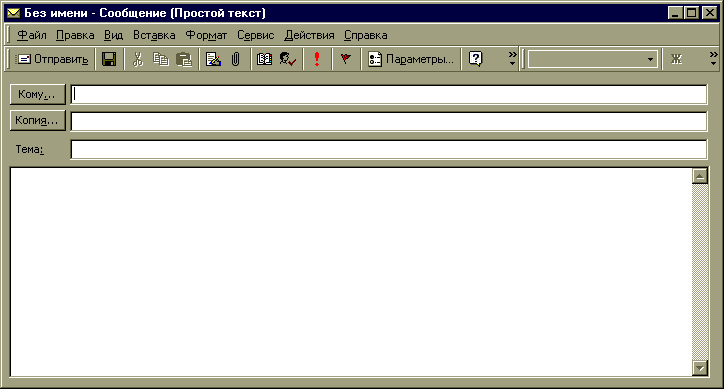Open the font dropdown combo box
The image size is (724, 389).
click(x=593, y=59)
